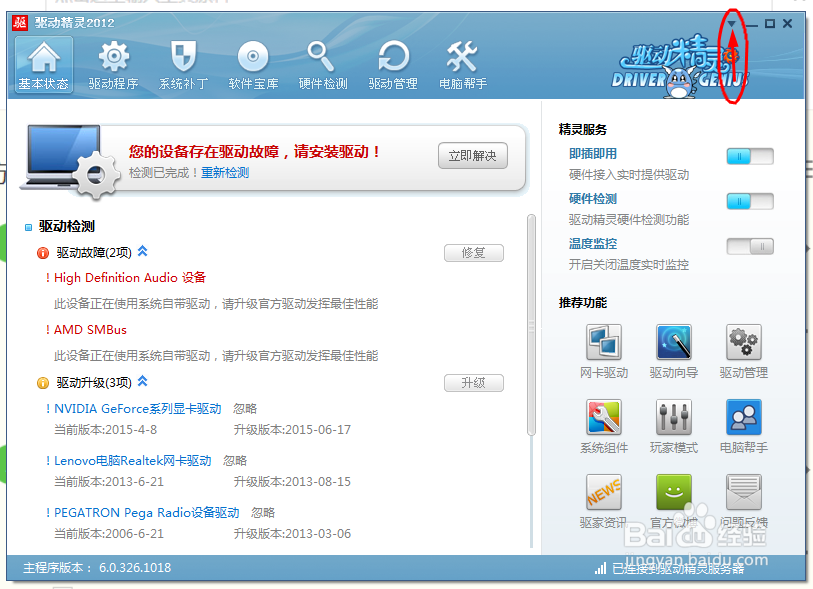Open Lenovo电脑Realtek网卡驱动 entry

point(133,461)
